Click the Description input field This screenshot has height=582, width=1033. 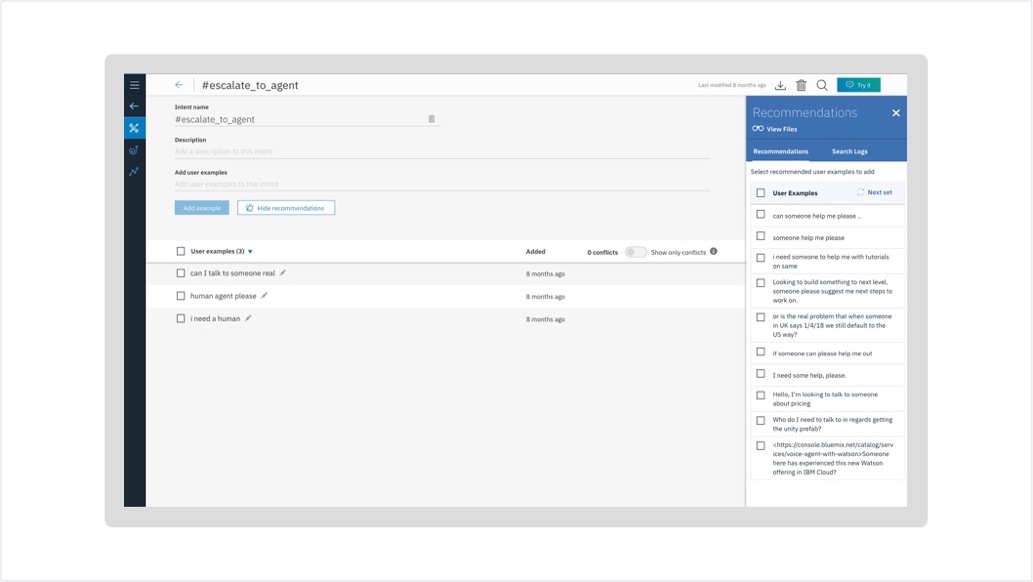[442, 152]
